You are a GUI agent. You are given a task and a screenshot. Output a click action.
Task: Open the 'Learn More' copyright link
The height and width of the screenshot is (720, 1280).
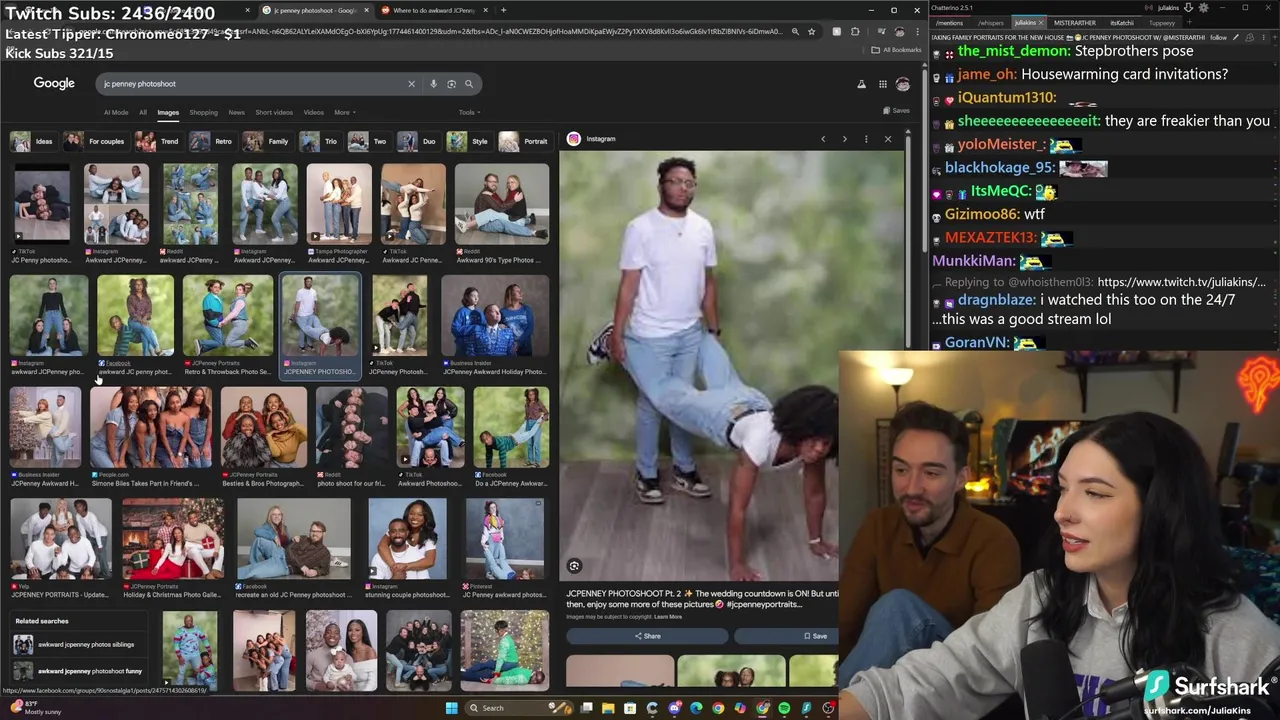click(x=668, y=617)
